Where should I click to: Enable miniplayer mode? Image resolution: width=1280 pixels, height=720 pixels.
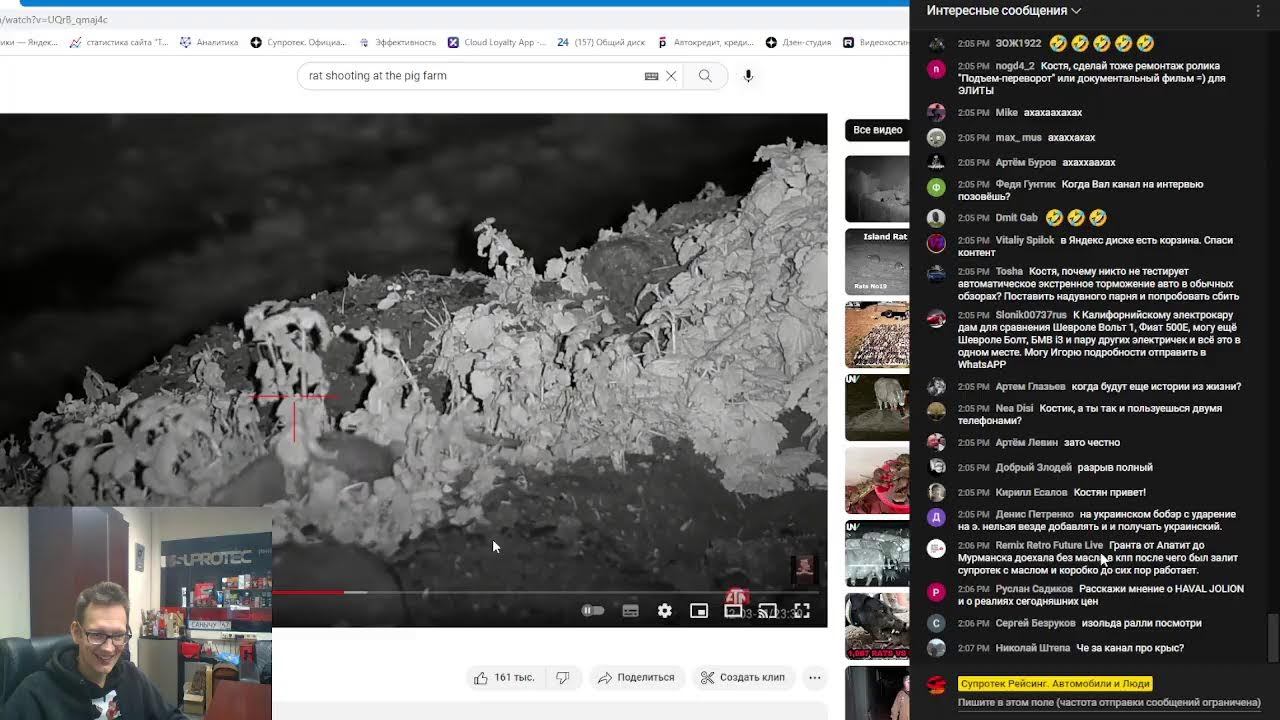(699, 611)
